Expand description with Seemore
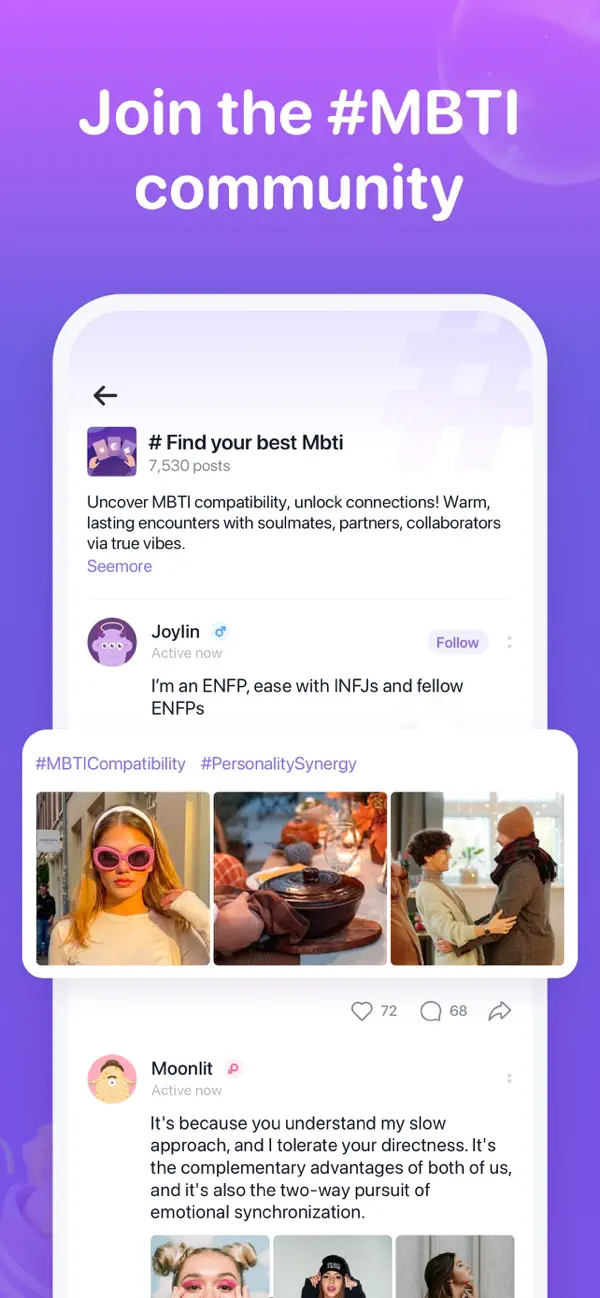This screenshot has width=600, height=1298. pyautogui.click(x=119, y=566)
